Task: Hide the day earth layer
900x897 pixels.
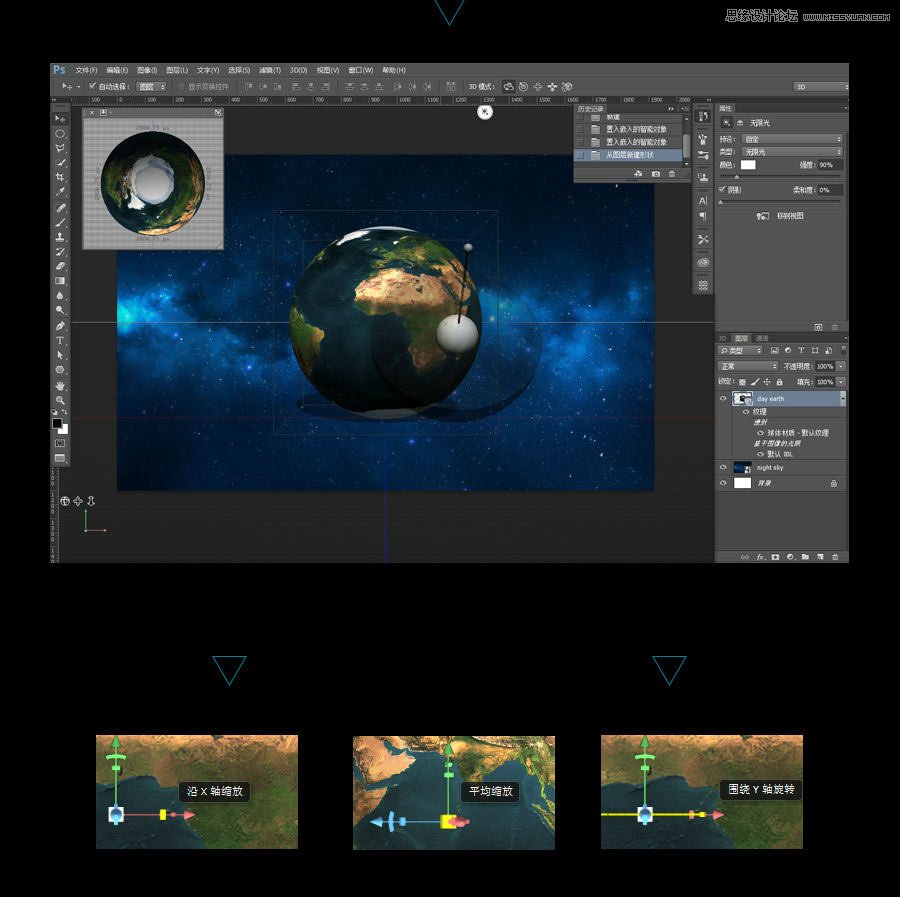Action: click(x=723, y=398)
